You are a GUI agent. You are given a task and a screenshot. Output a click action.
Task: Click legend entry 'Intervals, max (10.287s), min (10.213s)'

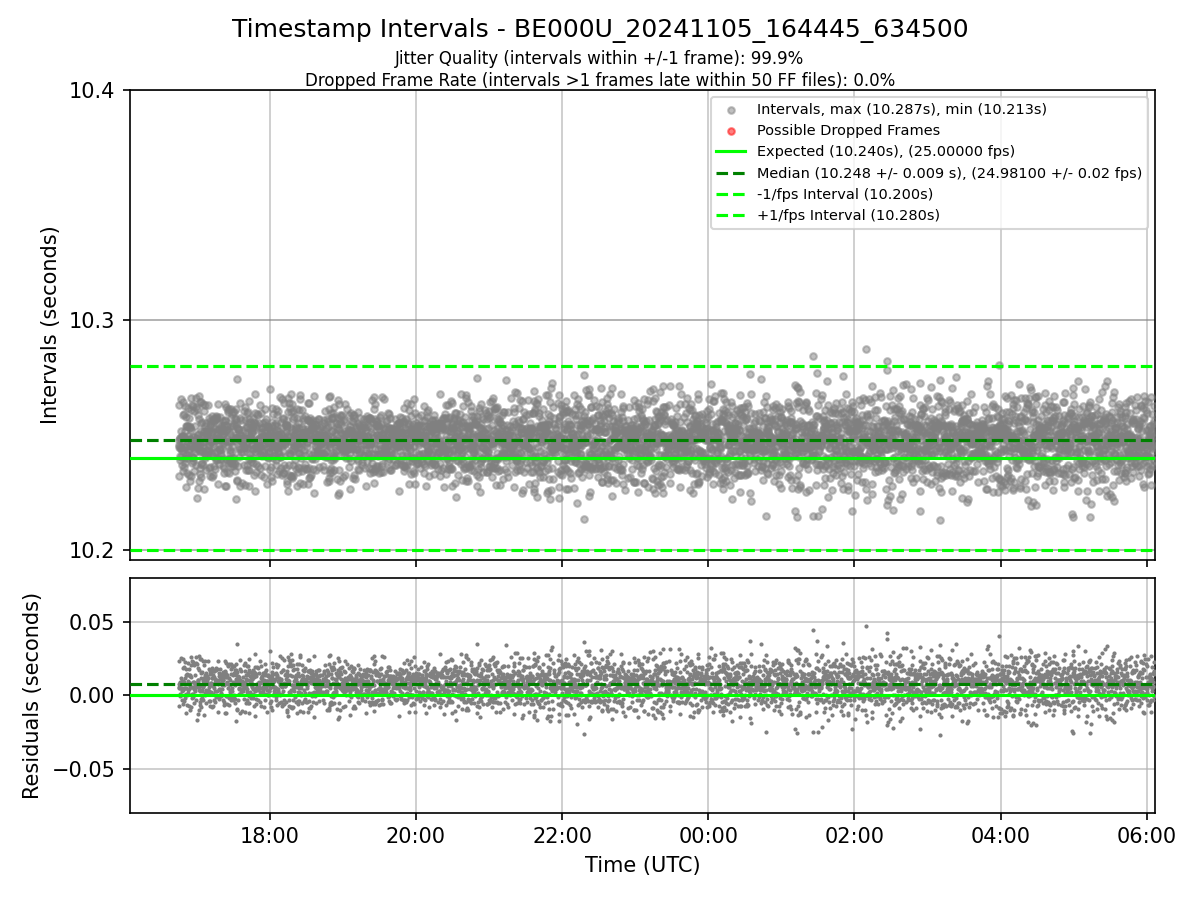click(x=901, y=109)
